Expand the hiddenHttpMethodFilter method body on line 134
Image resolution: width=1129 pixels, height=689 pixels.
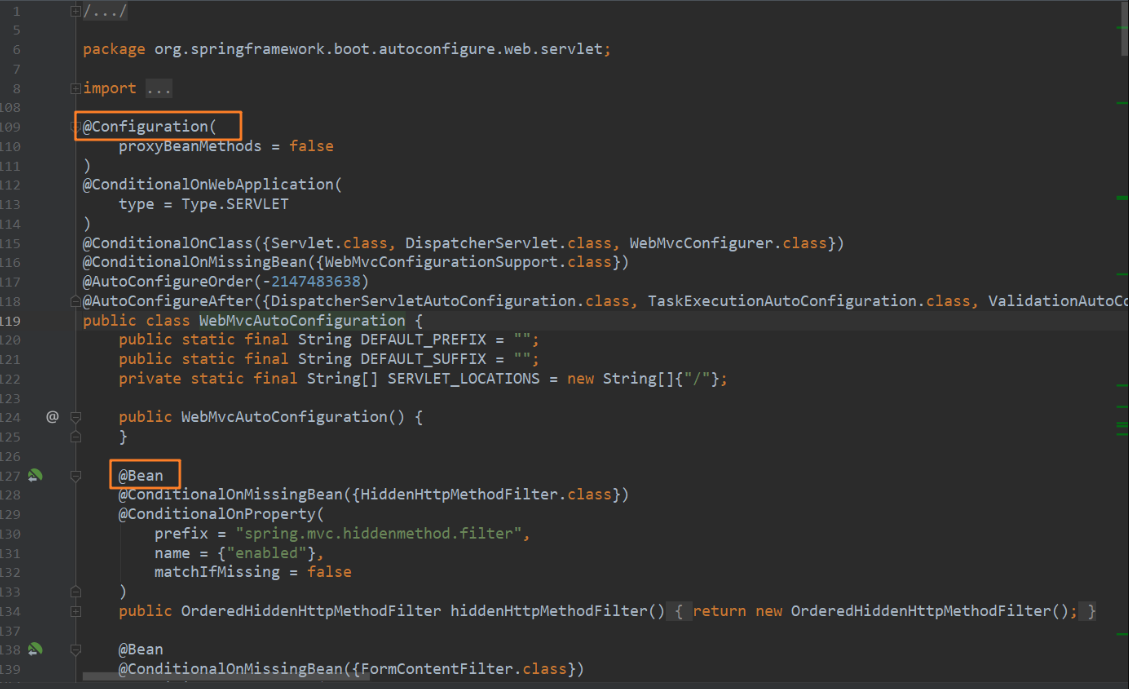tap(76, 611)
